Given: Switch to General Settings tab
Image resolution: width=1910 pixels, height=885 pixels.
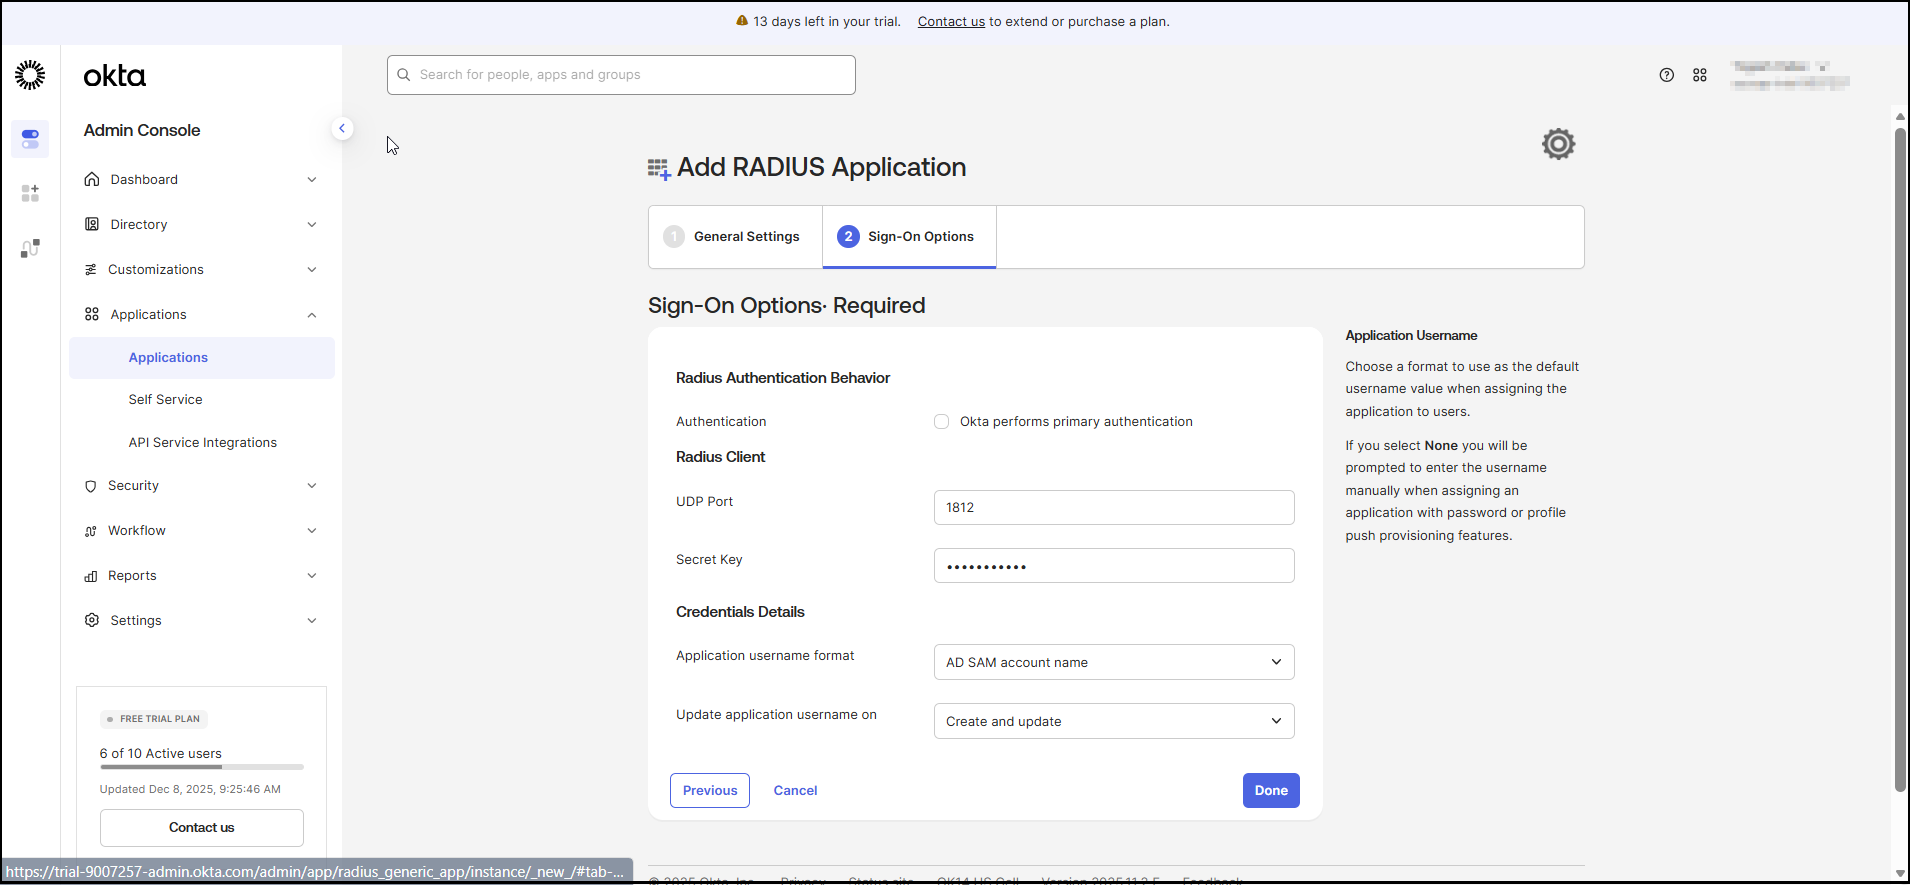Looking at the screenshot, I should pos(735,237).
